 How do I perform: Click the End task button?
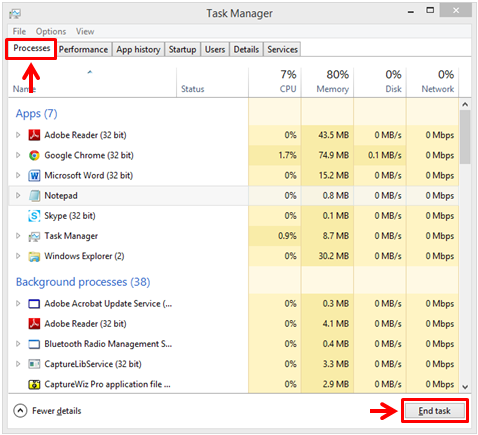435,411
